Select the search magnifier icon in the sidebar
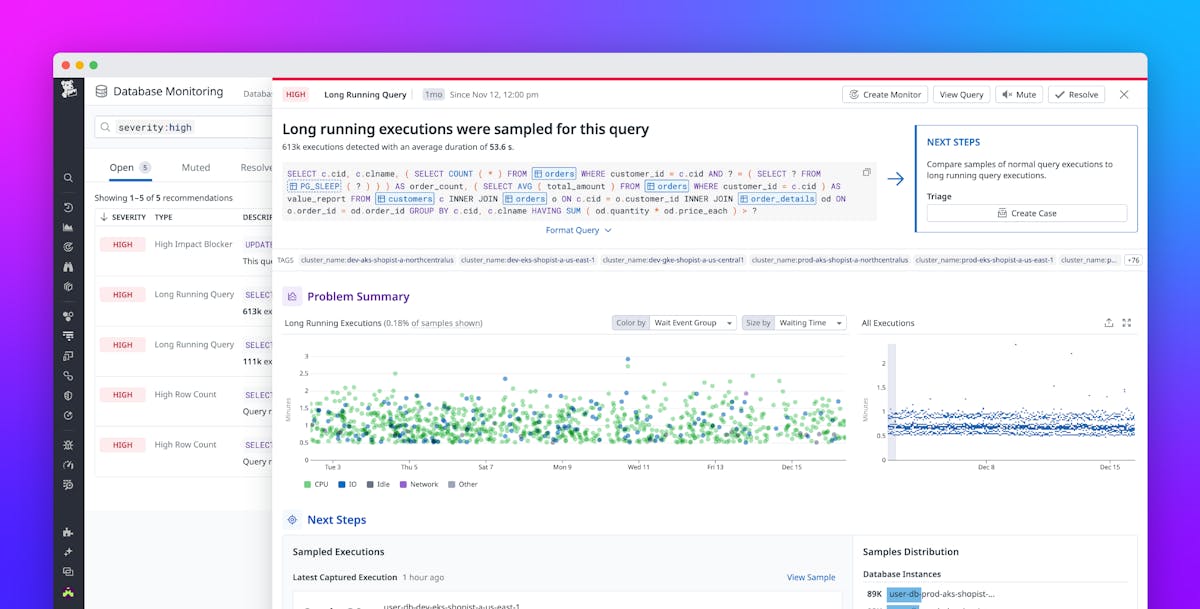The height and width of the screenshot is (609, 1200). tap(67, 177)
